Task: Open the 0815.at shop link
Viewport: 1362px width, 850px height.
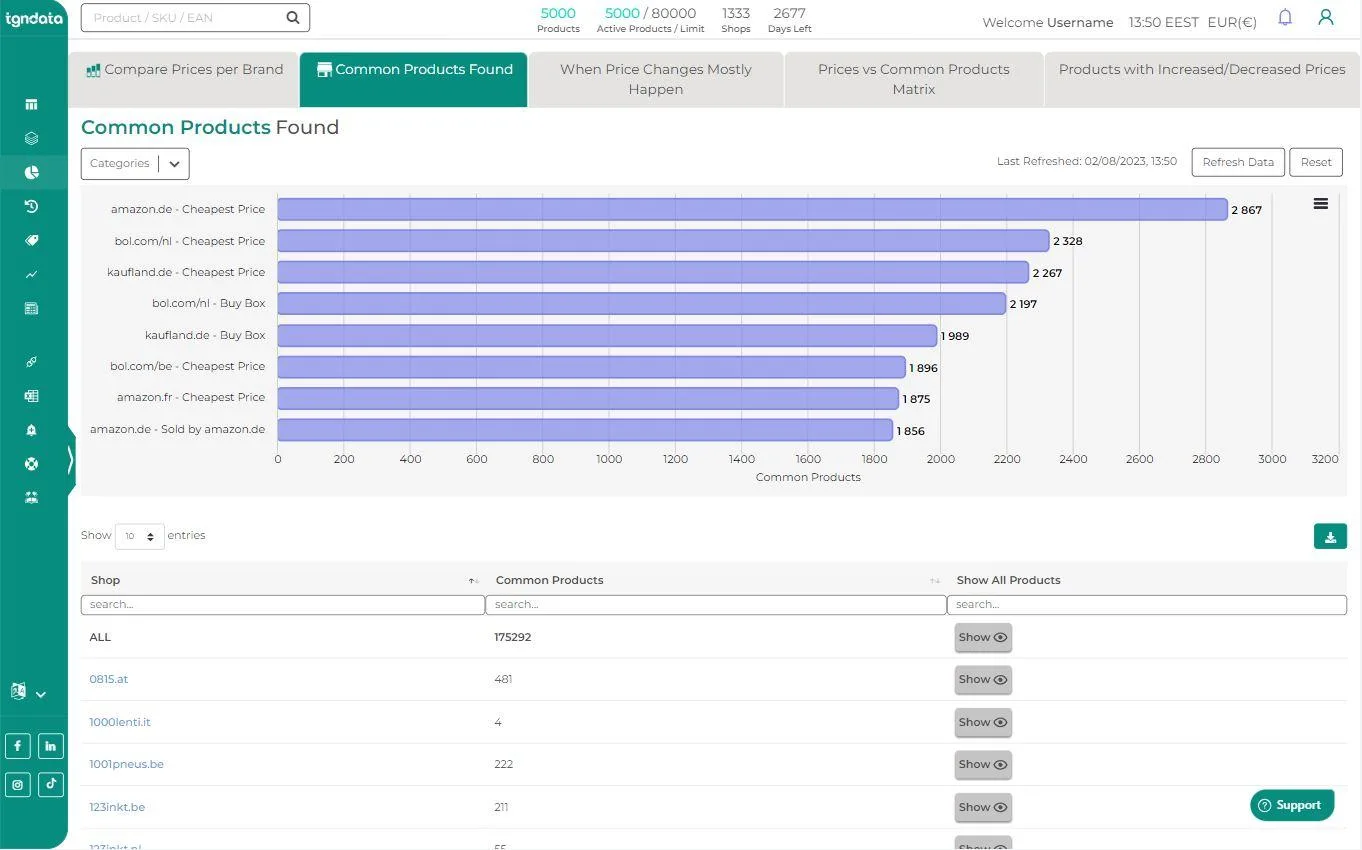Action: pyautogui.click(x=109, y=680)
